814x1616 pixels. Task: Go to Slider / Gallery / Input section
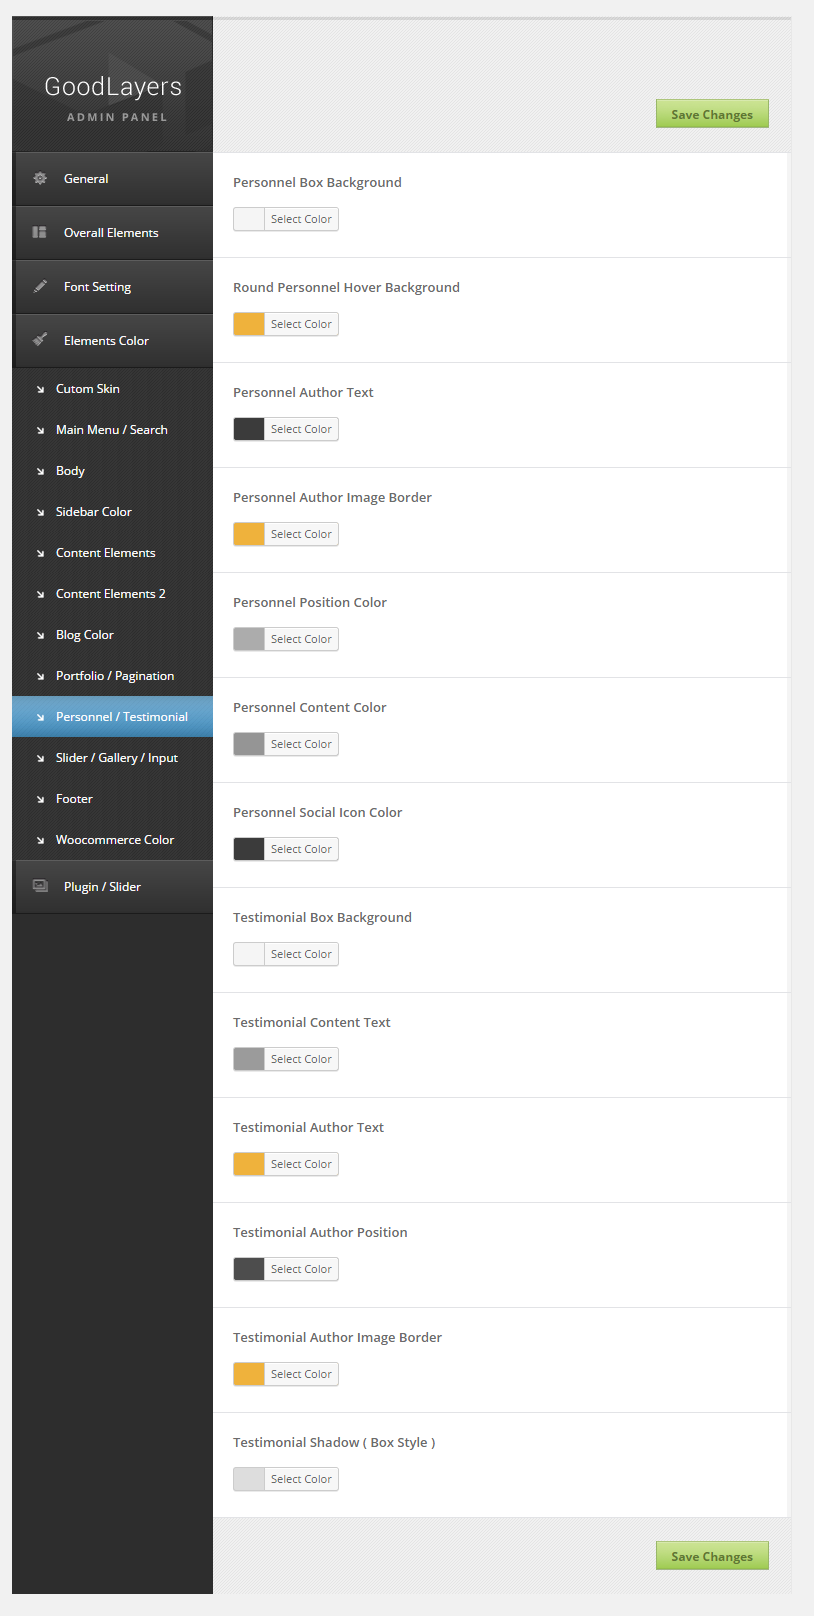(x=116, y=758)
